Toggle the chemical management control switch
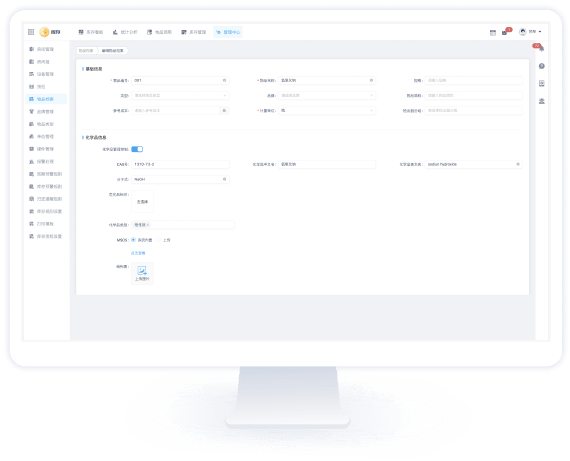 (137, 149)
